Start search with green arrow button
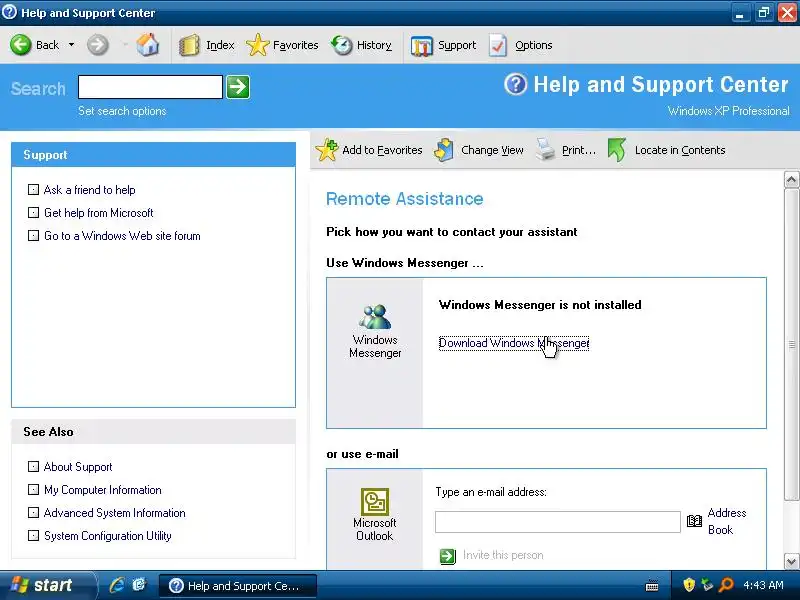800x600 pixels. [x=238, y=87]
